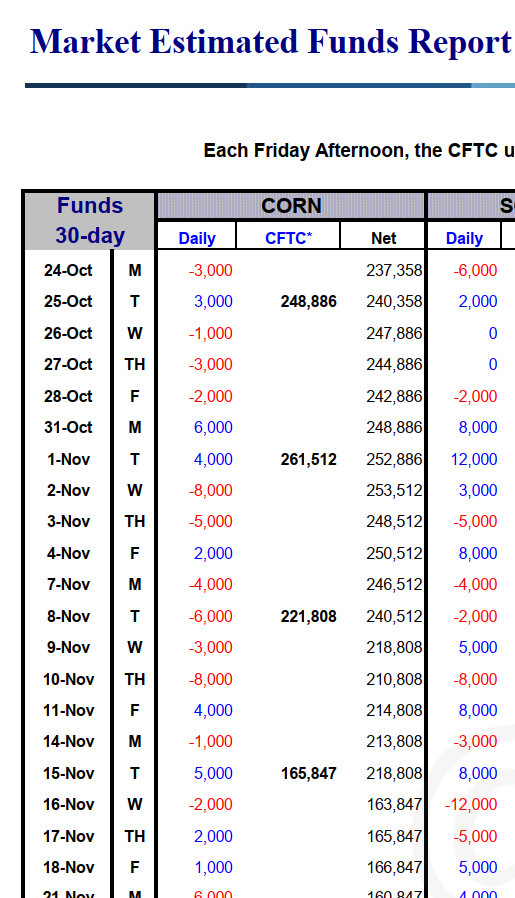
Task: Click the Funds 30-day header cell
Action: 90,220
